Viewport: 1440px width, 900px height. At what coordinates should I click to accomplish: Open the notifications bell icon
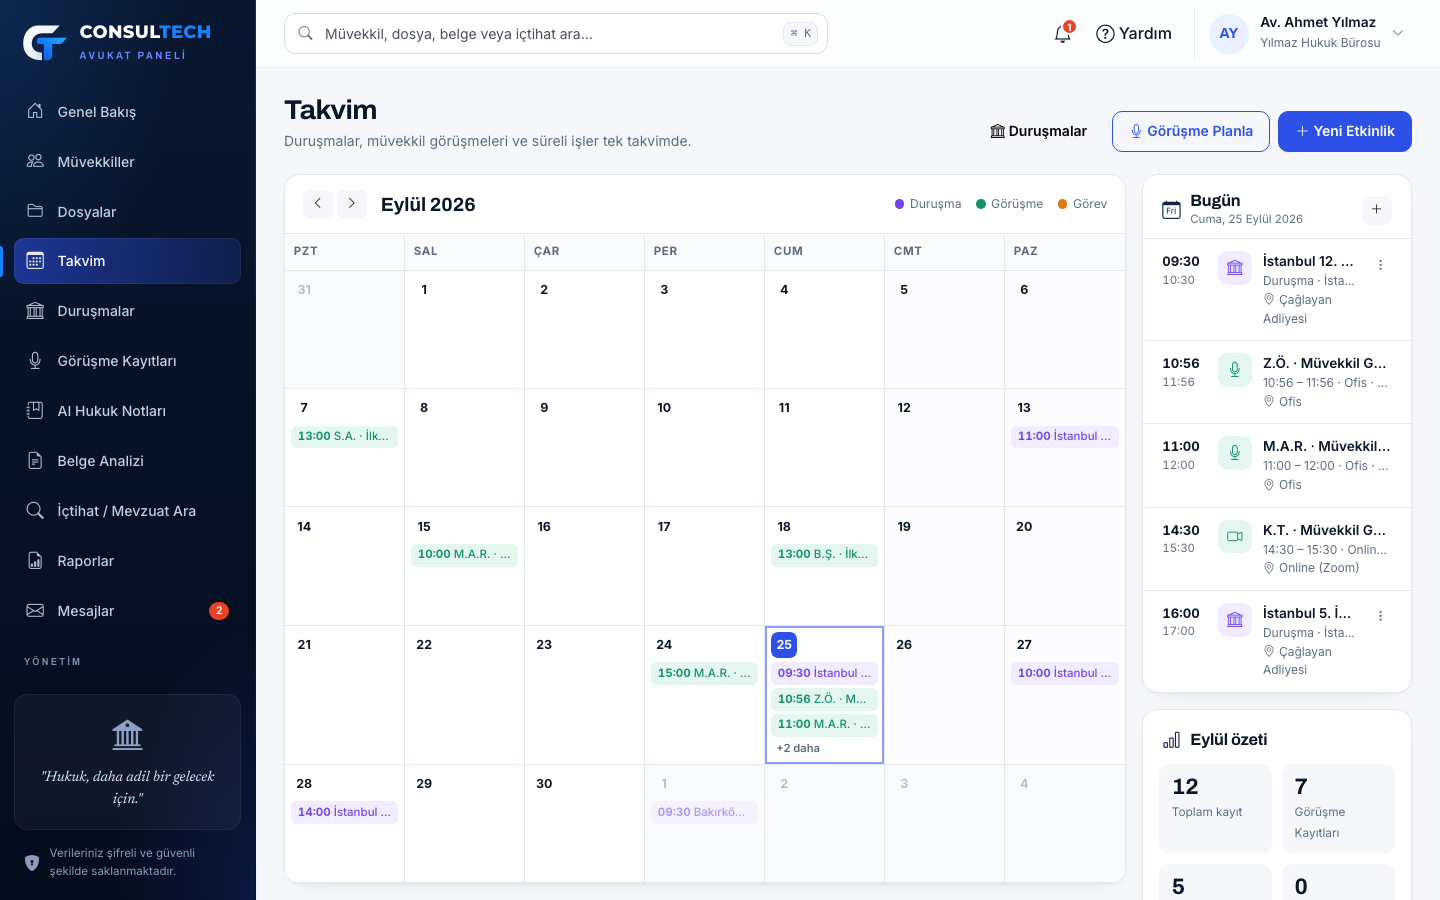(1063, 34)
